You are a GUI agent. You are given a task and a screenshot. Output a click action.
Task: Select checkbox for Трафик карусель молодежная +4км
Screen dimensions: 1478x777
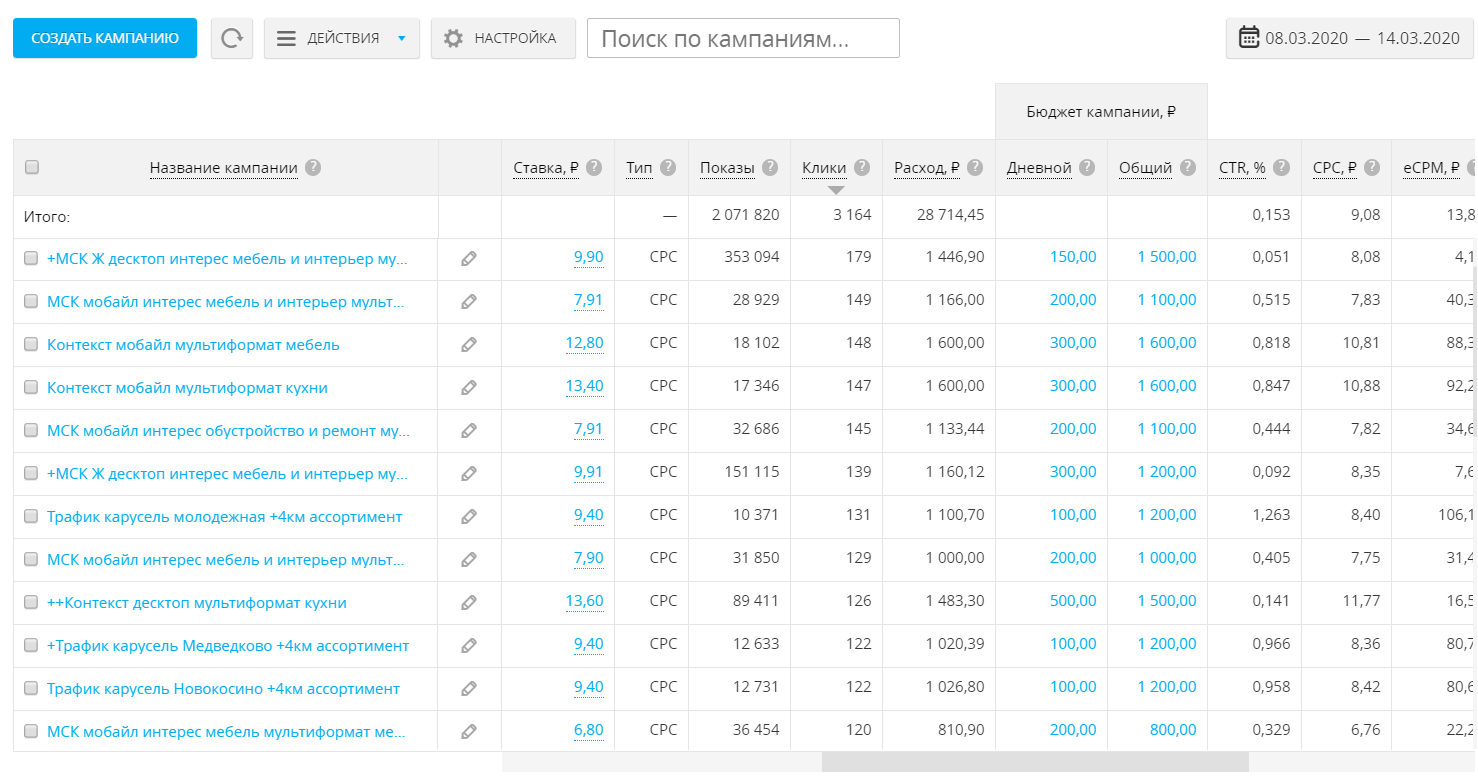click(31, 516)
